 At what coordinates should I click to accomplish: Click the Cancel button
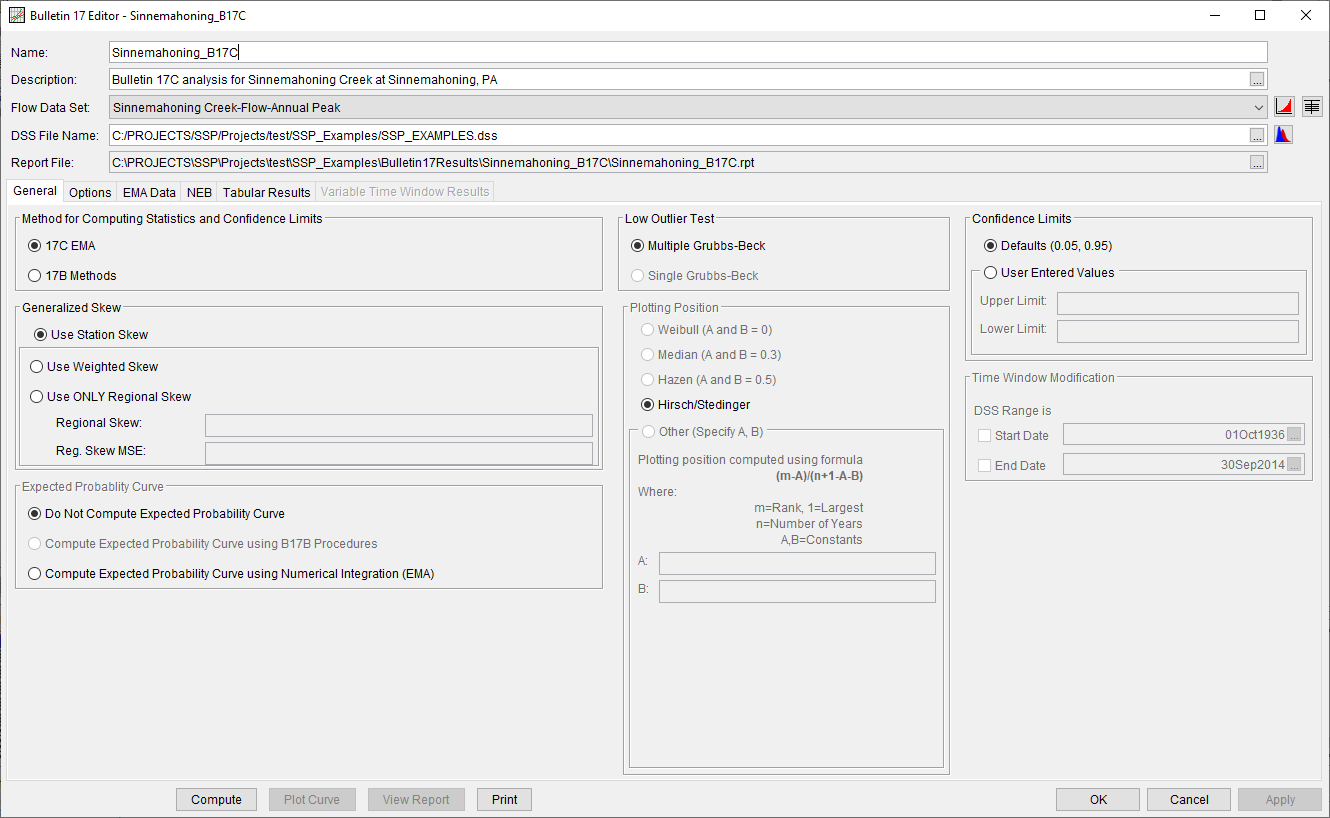[1189, 800]
